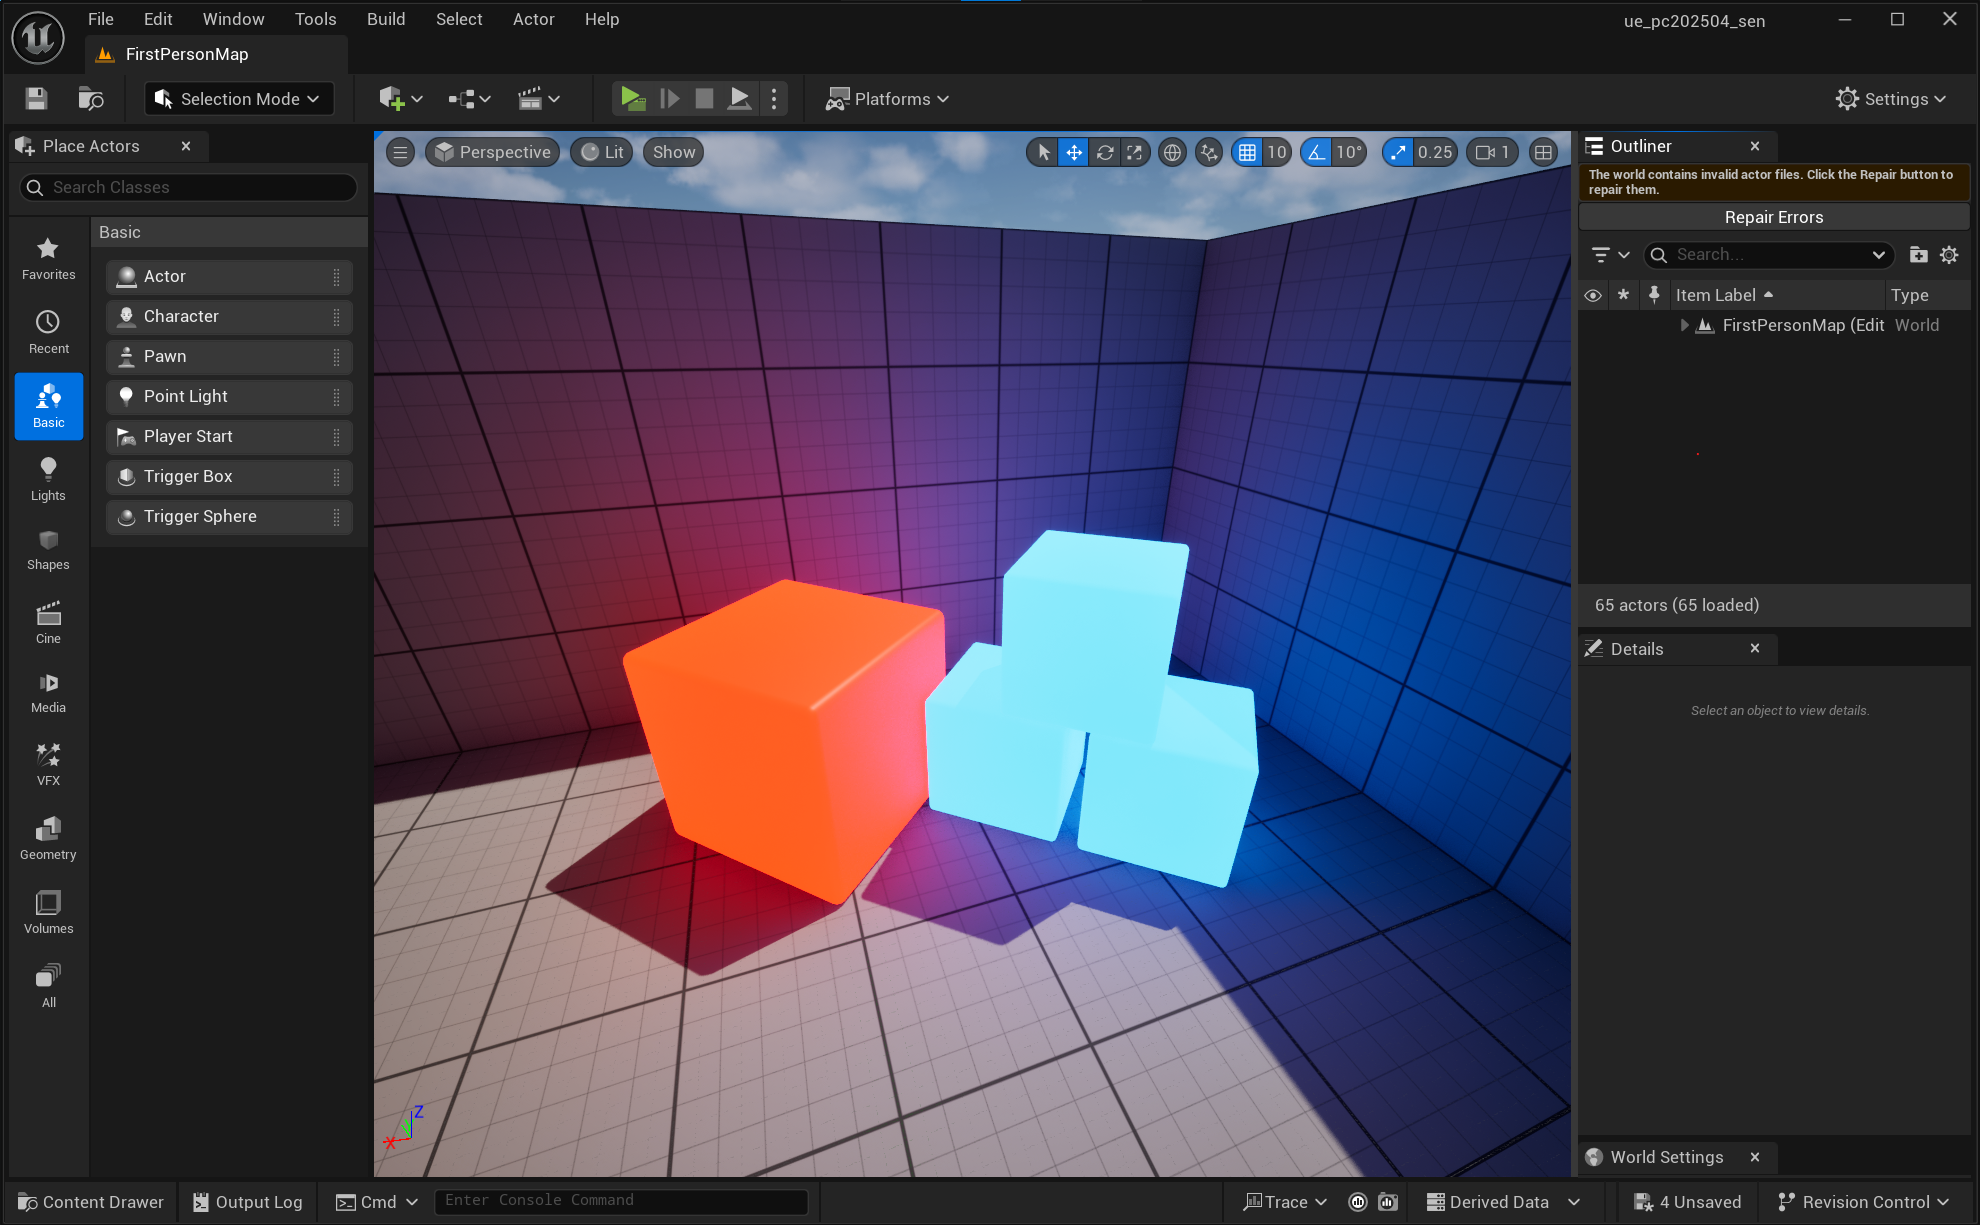This screenshot has width=1980, height=1225.
Task: Expand the FirstPersonMap tree item
Action: 1685,325
